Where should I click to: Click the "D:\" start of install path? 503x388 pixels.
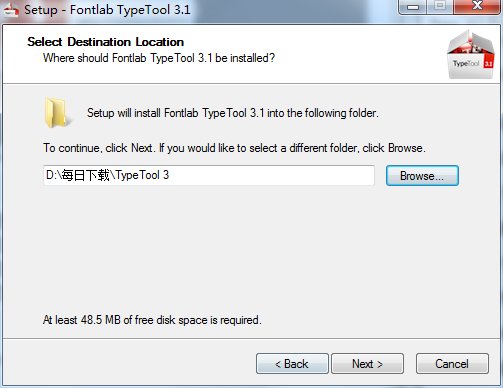(54, 175)
